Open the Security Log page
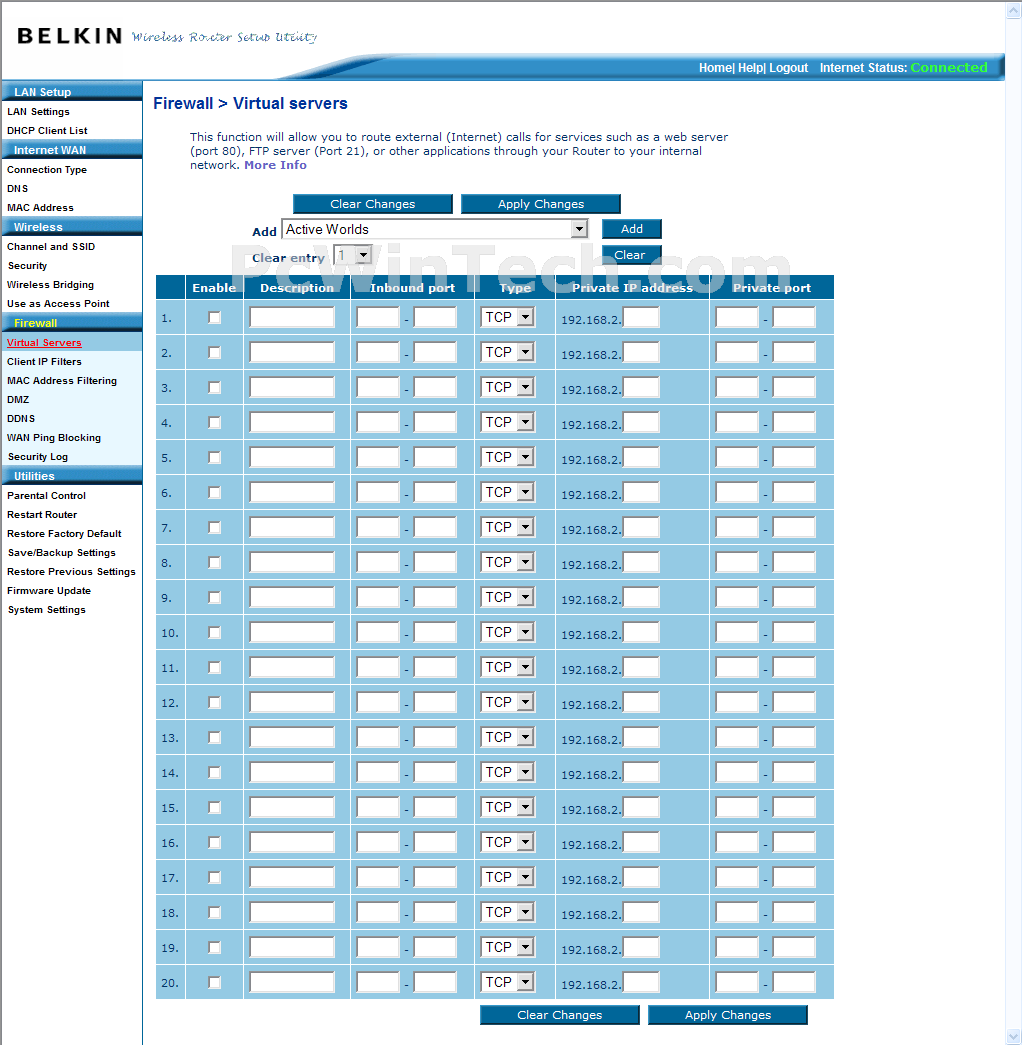 point(37,457)
